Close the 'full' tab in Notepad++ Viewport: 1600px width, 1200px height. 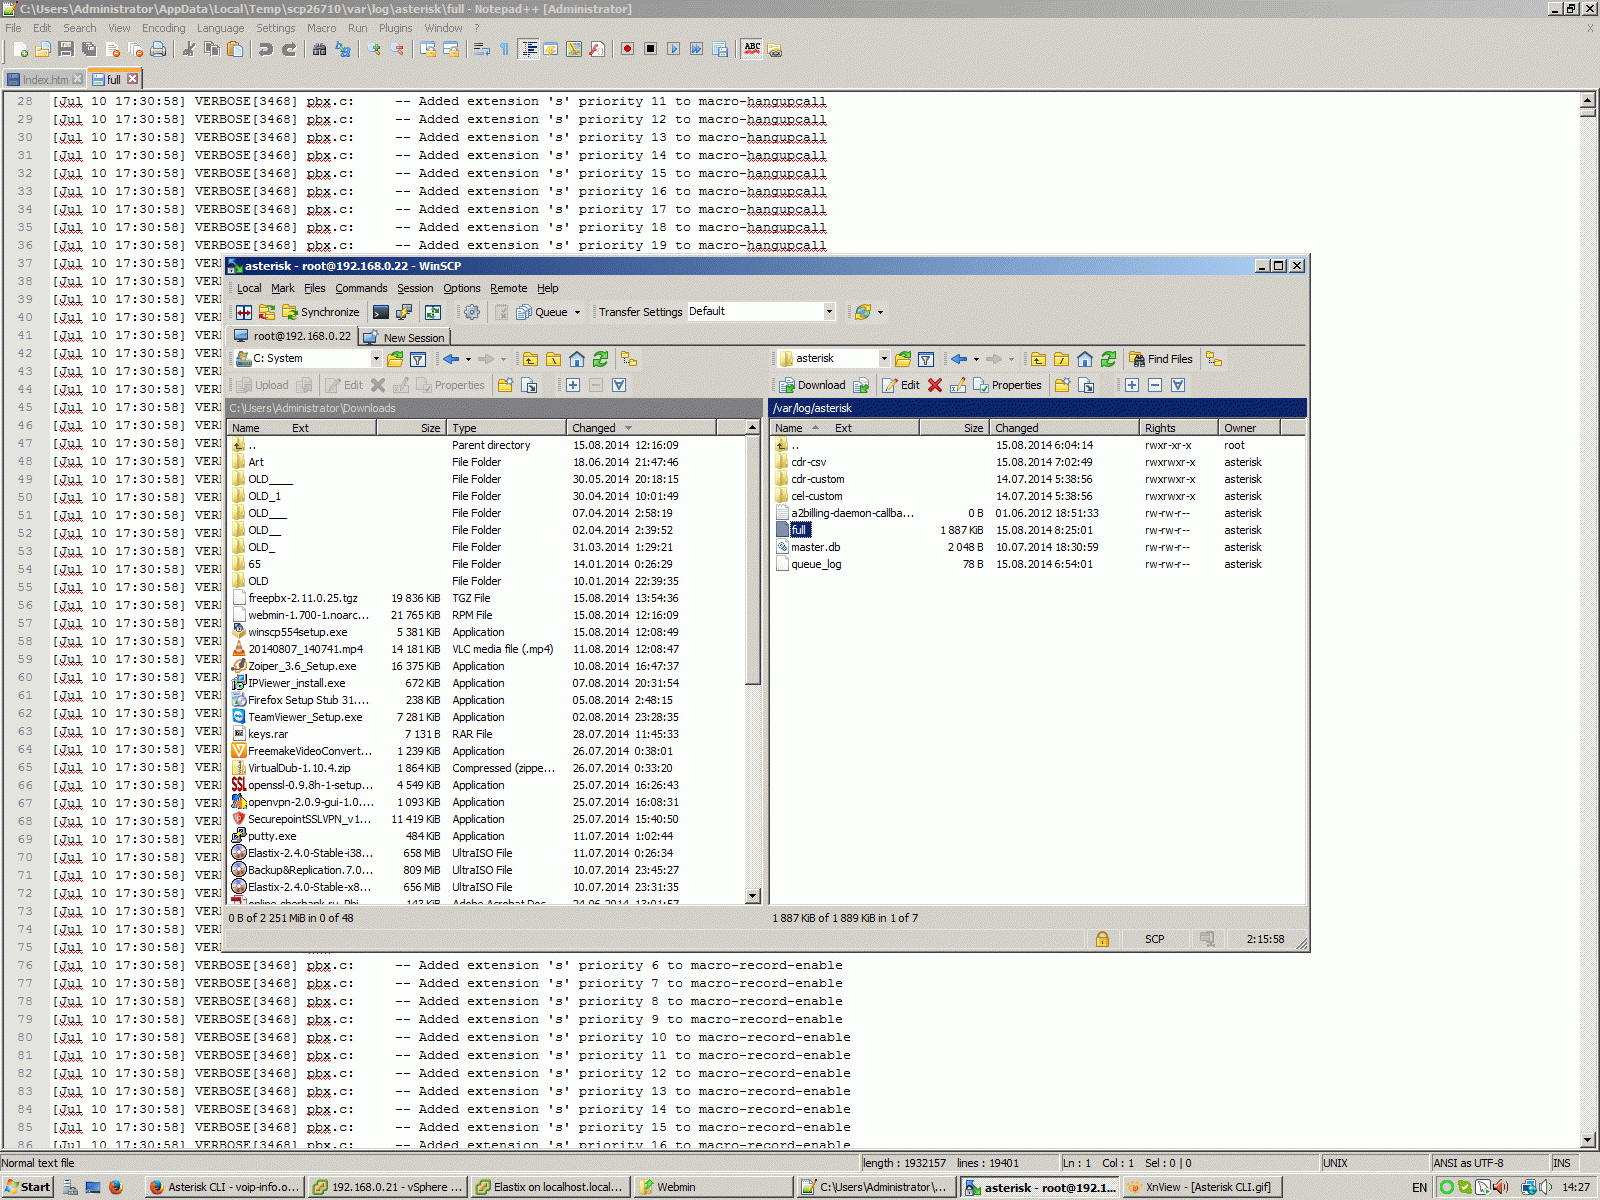point(132,79)
